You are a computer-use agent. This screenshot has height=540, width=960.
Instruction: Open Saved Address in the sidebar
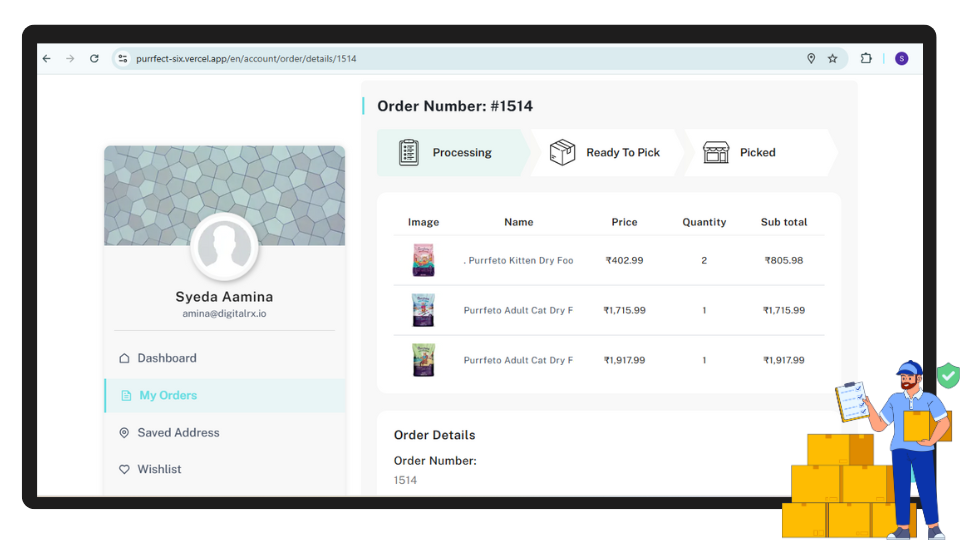(225, 433)
